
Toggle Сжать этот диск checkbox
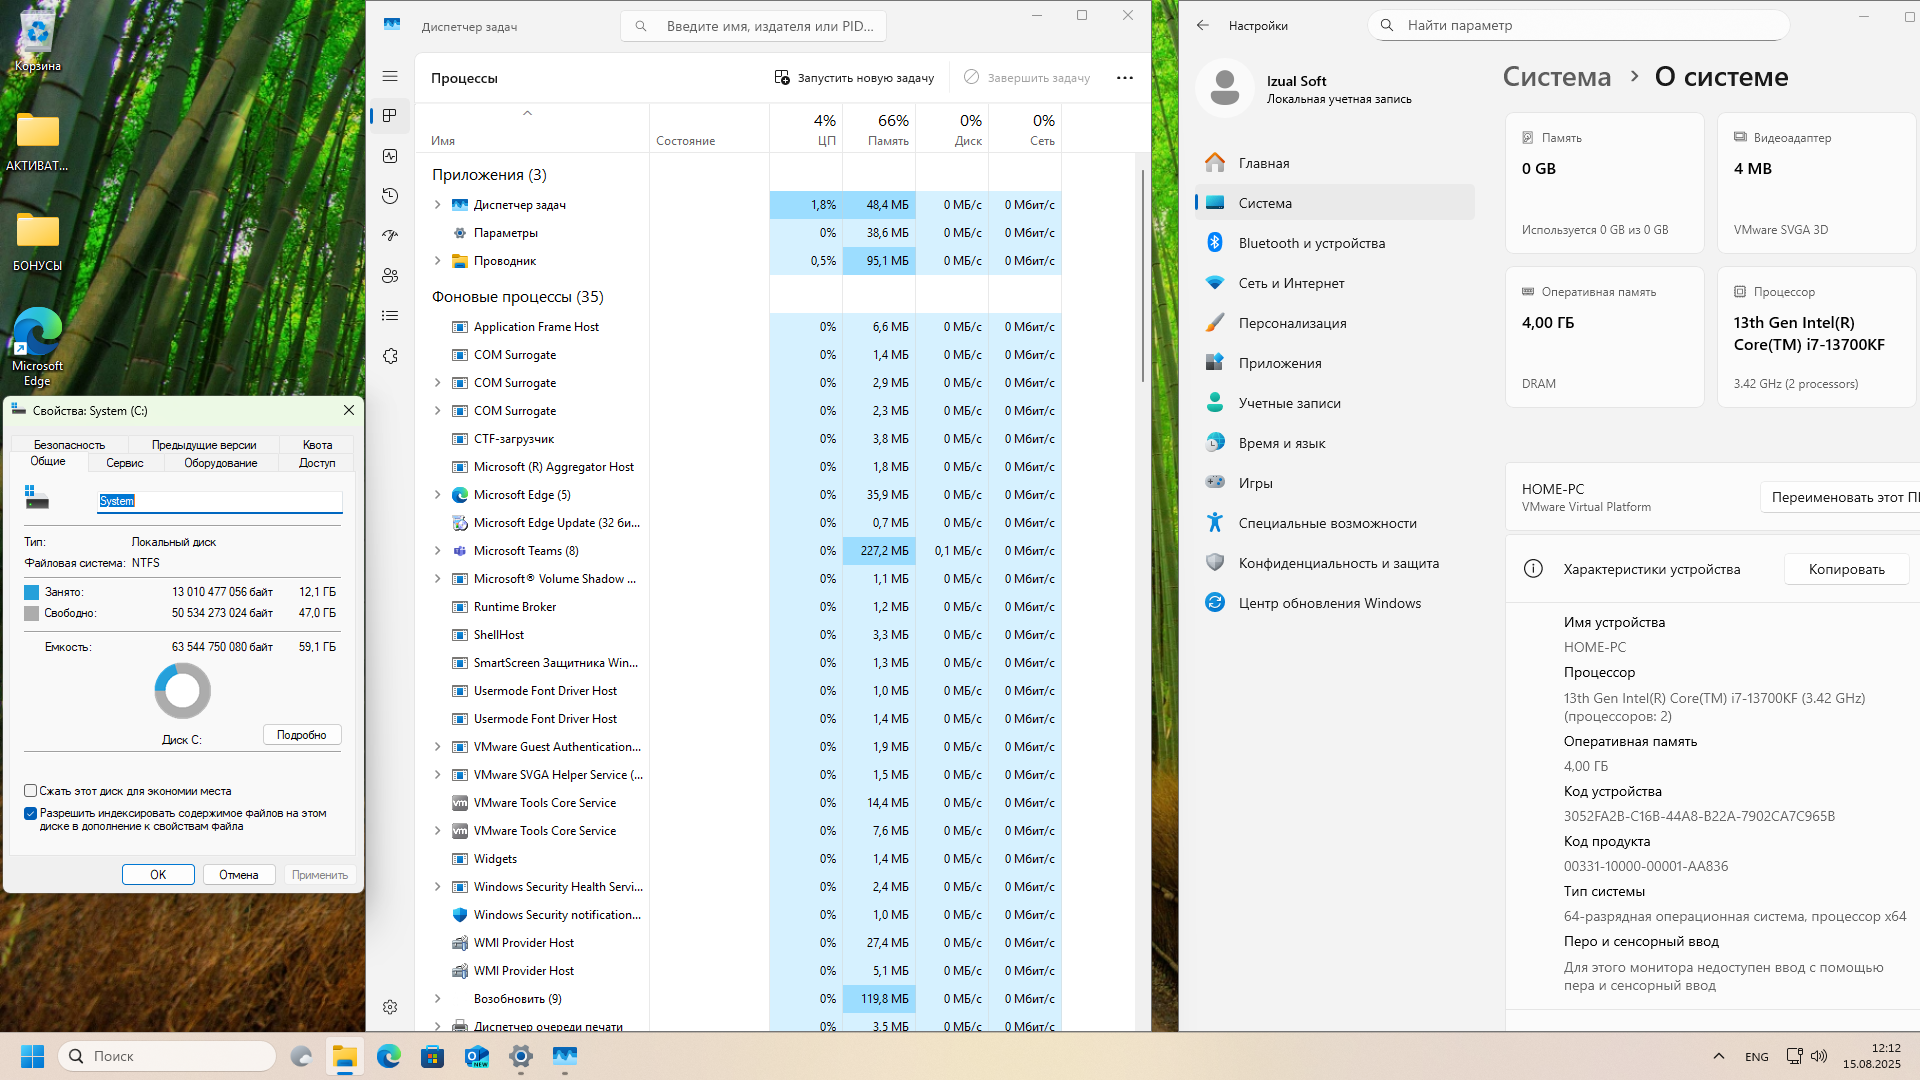point(30,791)
